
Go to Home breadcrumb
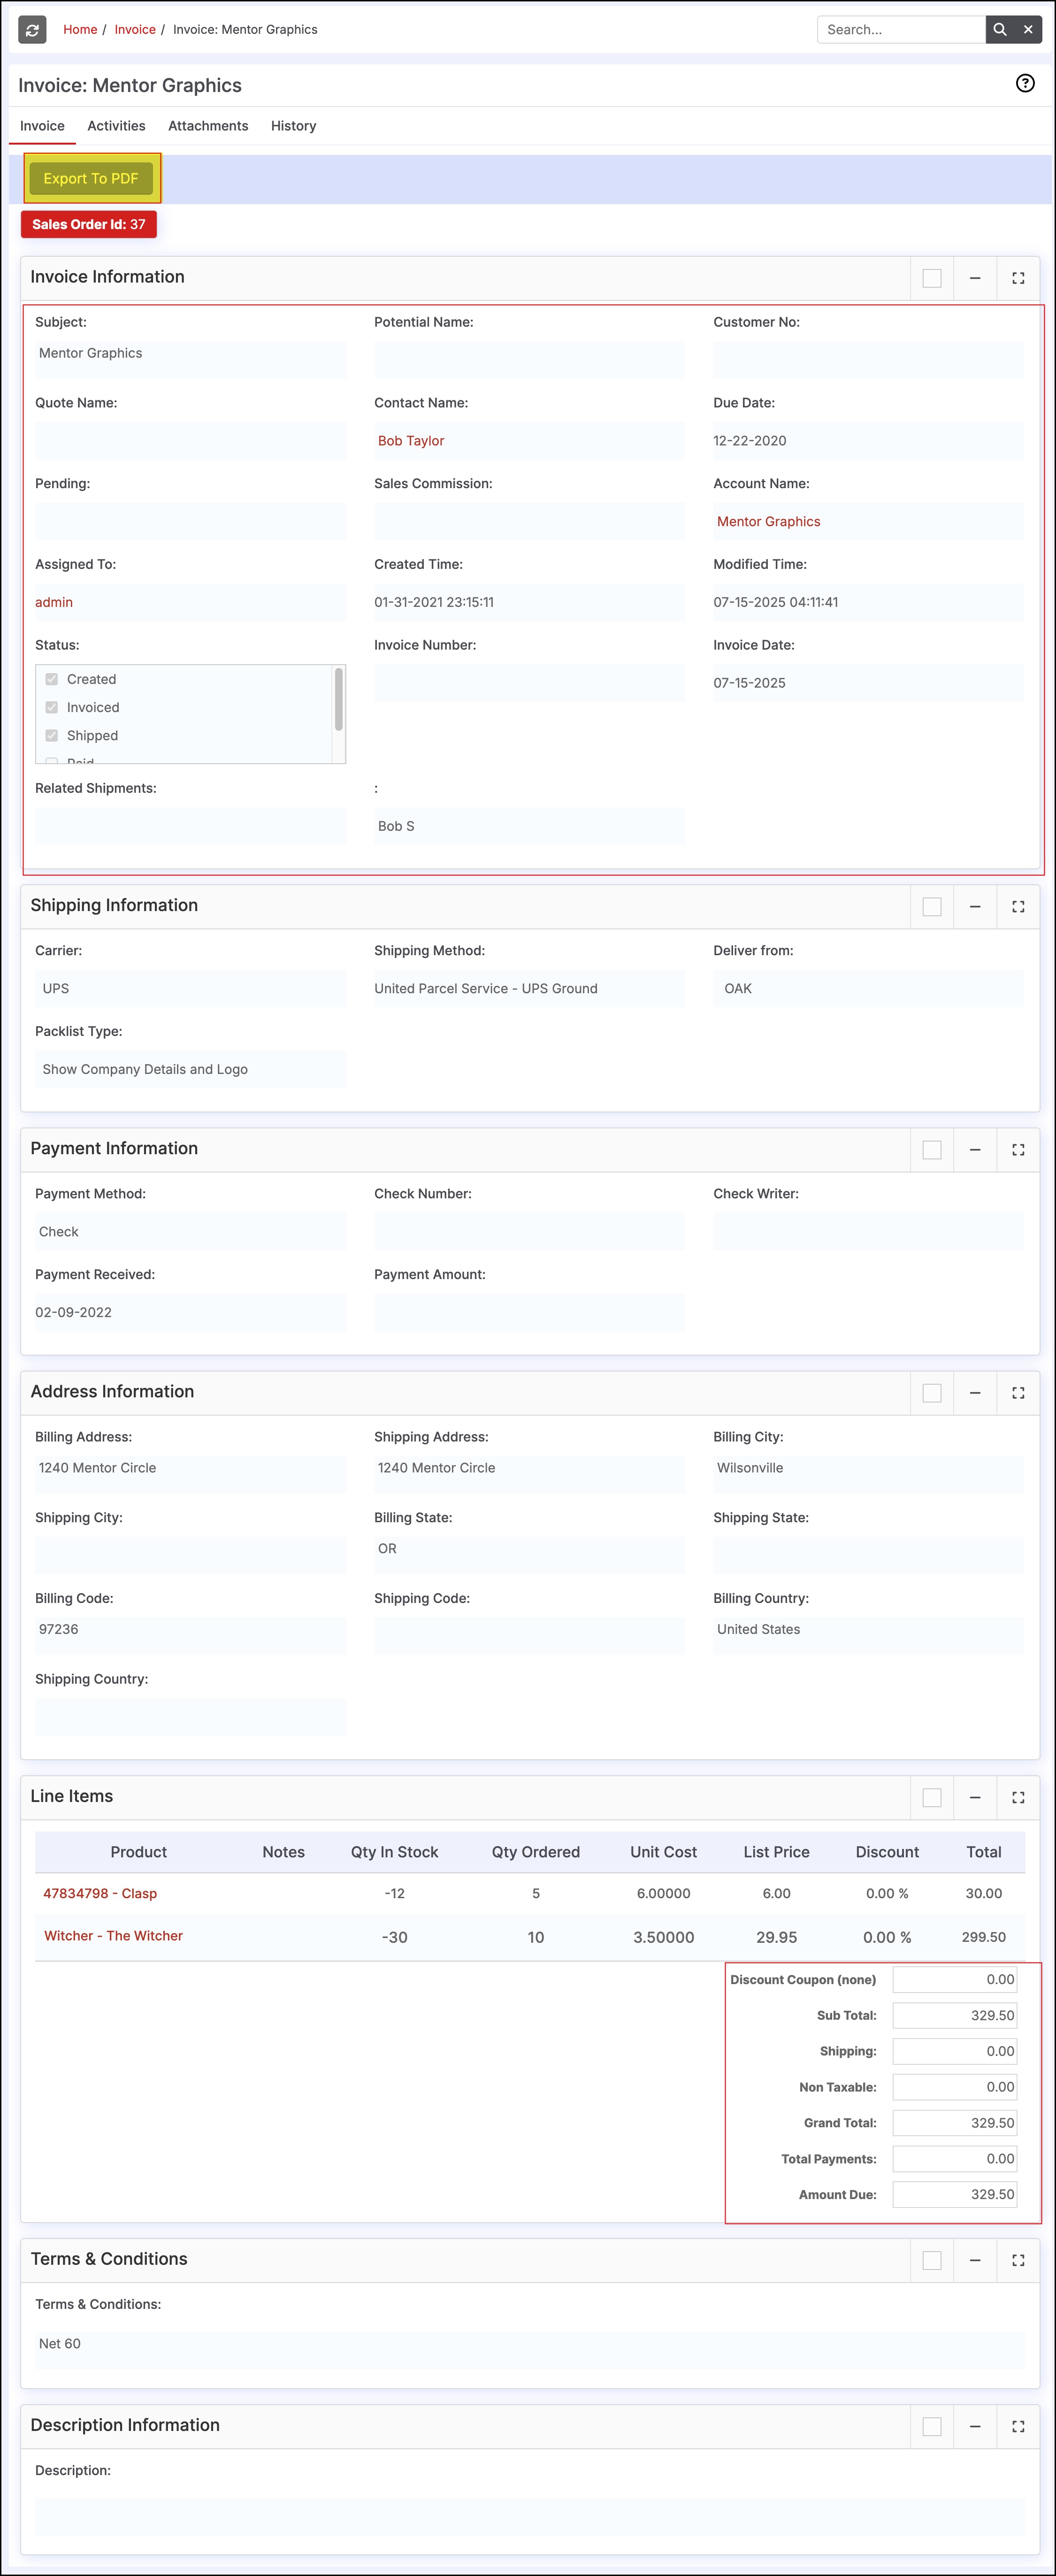click(80, 30)
